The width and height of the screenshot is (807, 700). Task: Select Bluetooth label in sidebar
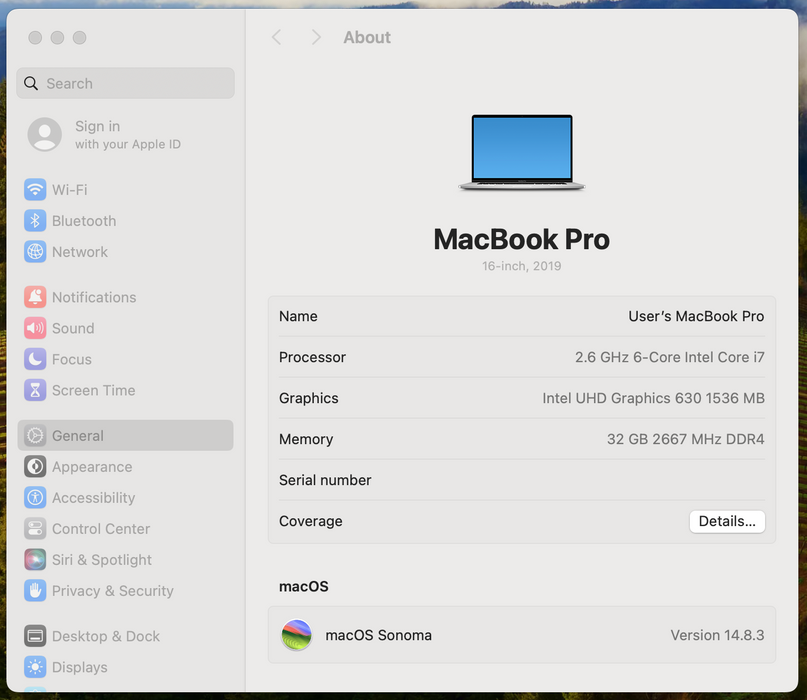(84, 221)
